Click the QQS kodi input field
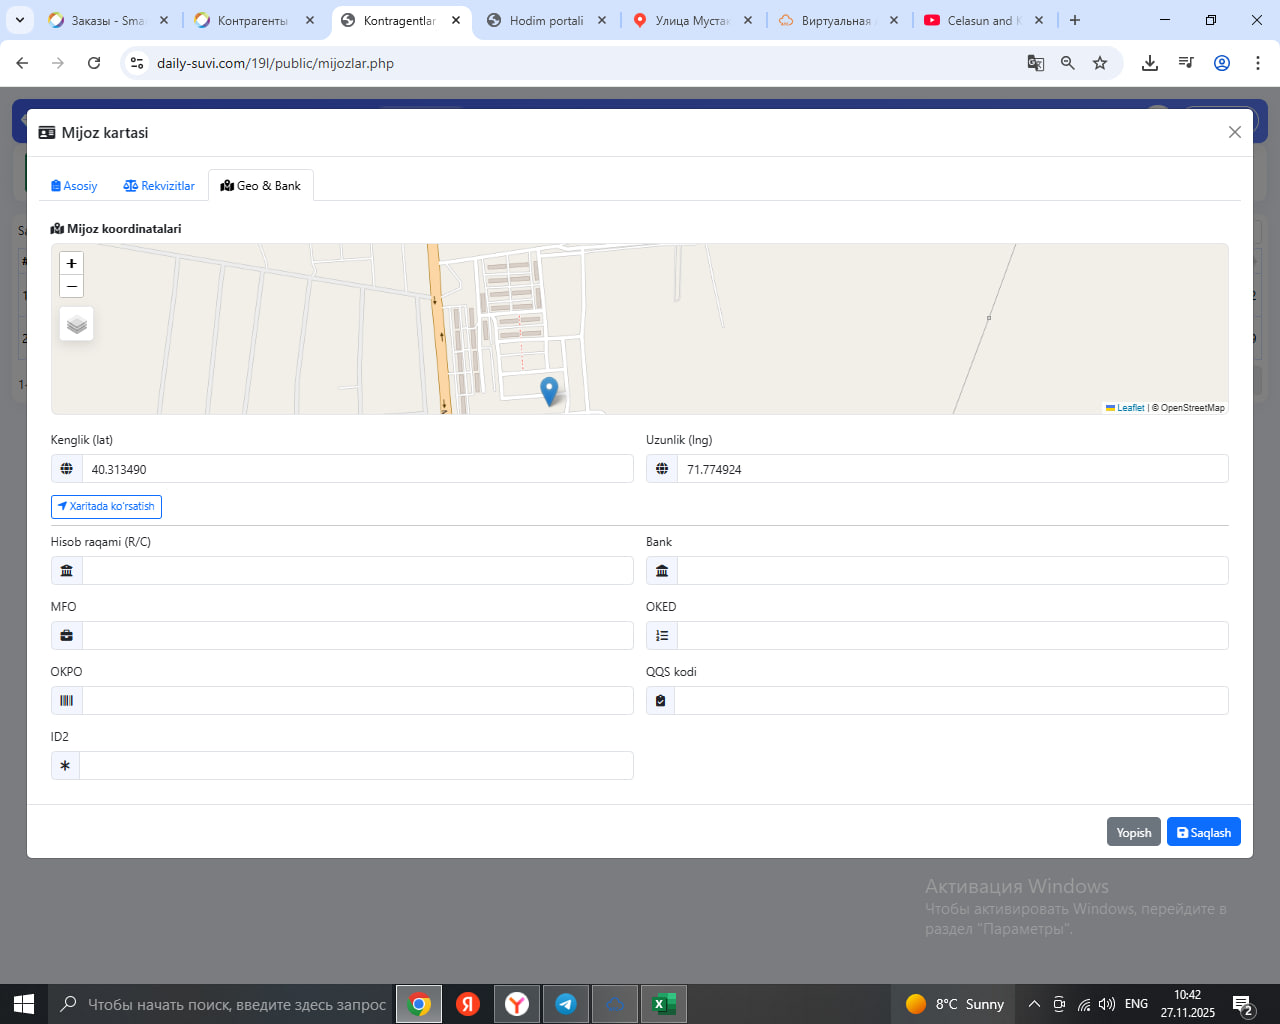 [951, 701]
